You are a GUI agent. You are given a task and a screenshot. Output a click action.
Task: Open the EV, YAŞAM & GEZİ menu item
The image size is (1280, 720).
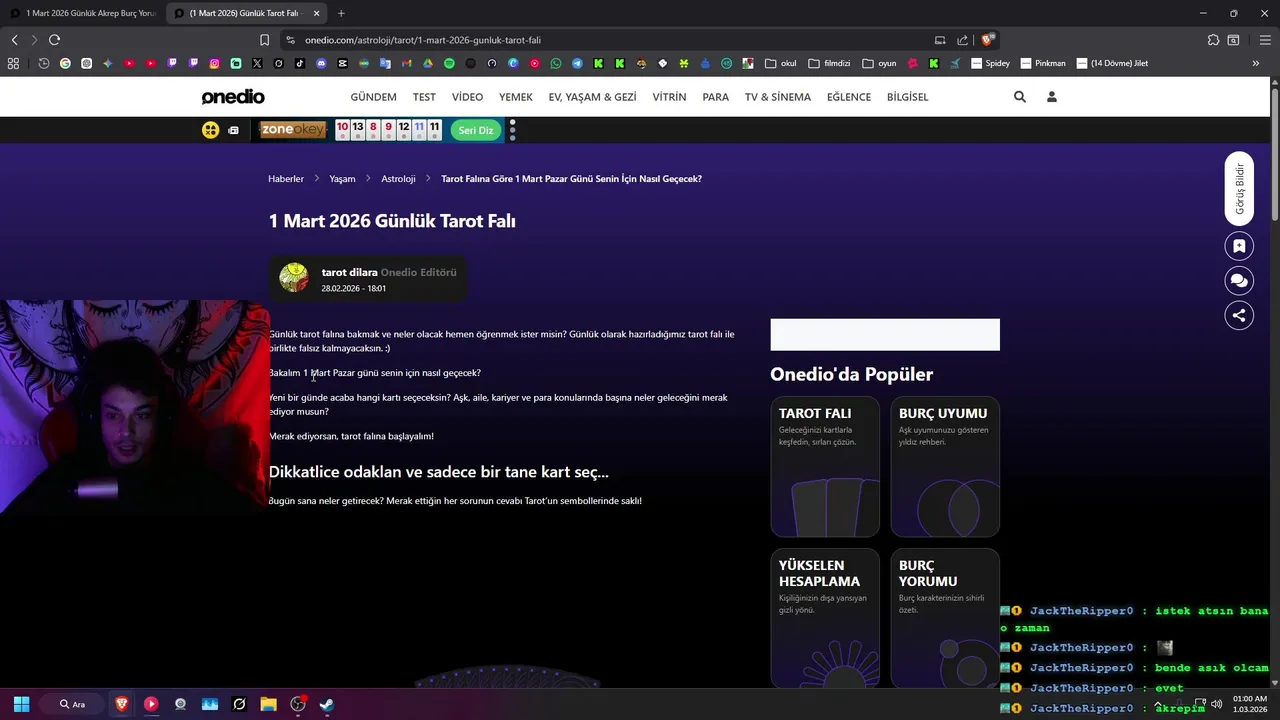592,97
